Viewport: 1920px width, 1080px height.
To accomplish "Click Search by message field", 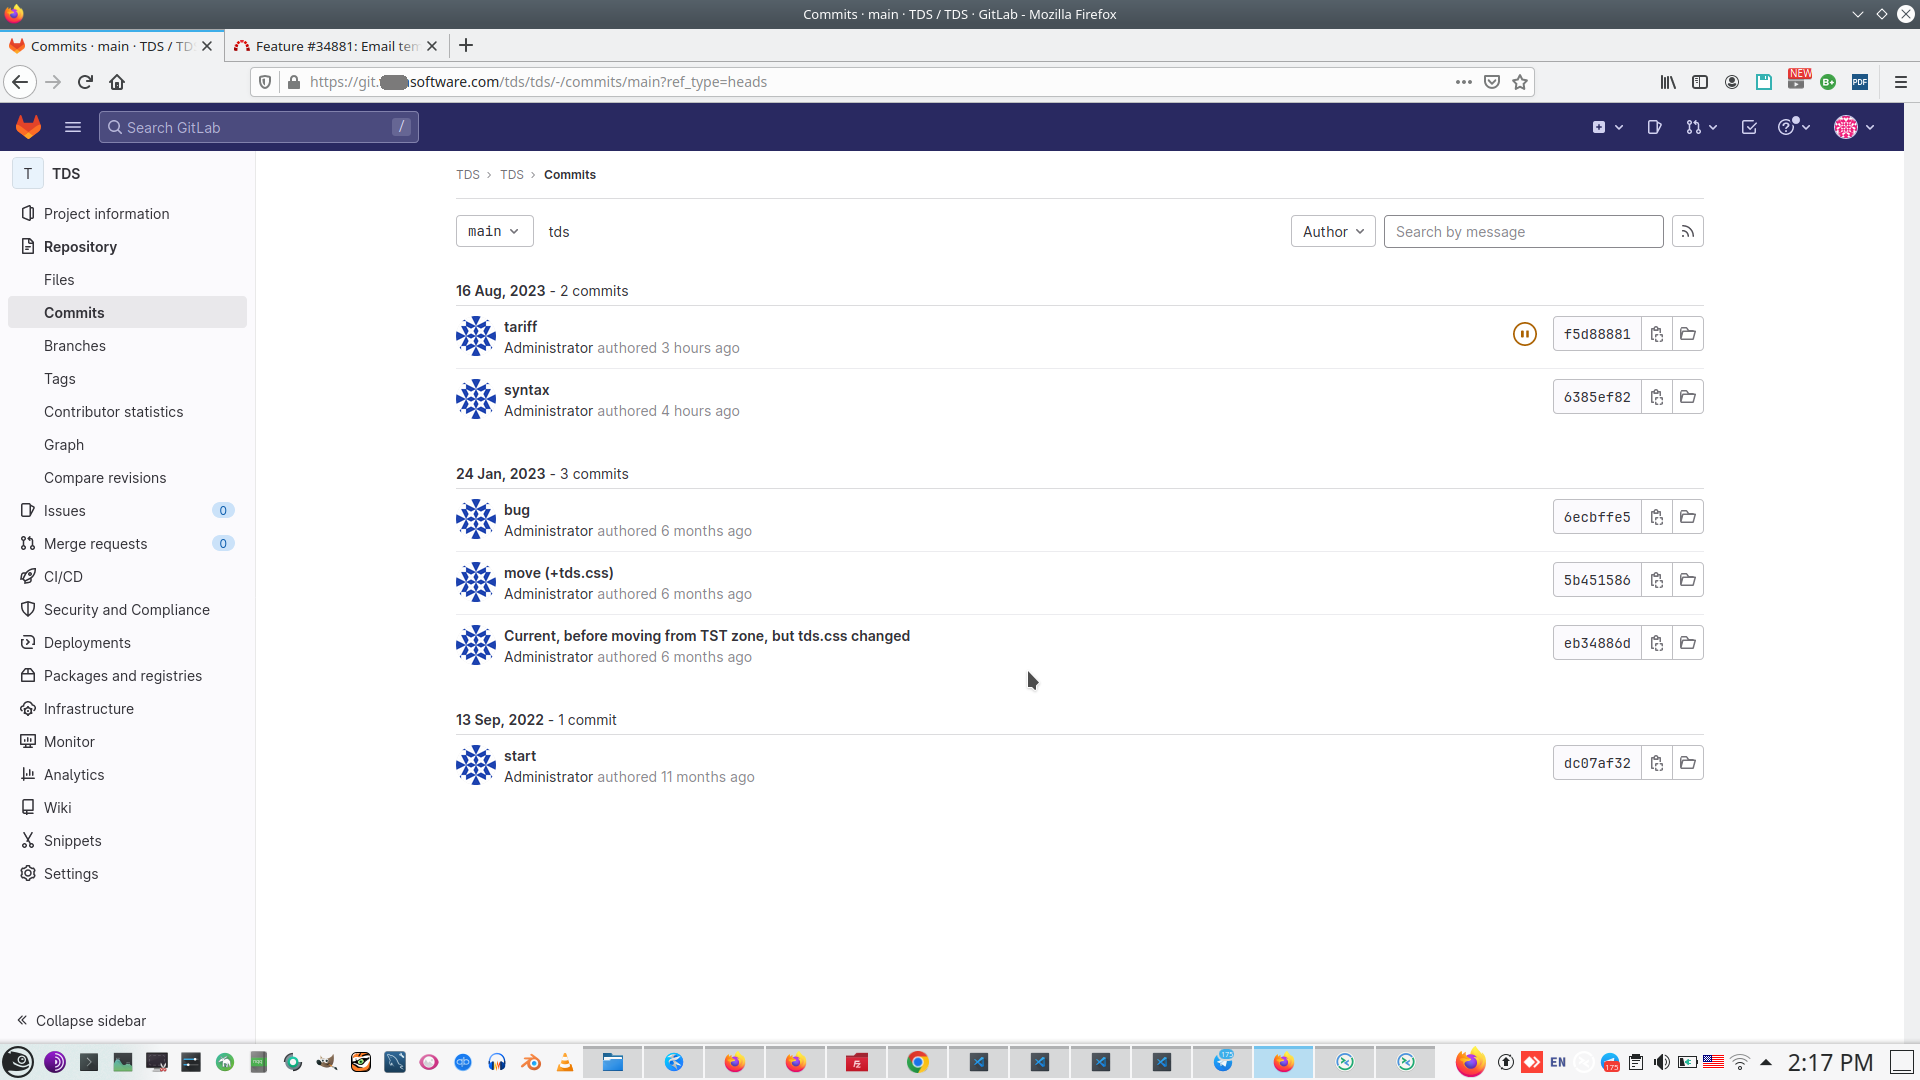I will pyautogui.click(x=1522, y=232).
